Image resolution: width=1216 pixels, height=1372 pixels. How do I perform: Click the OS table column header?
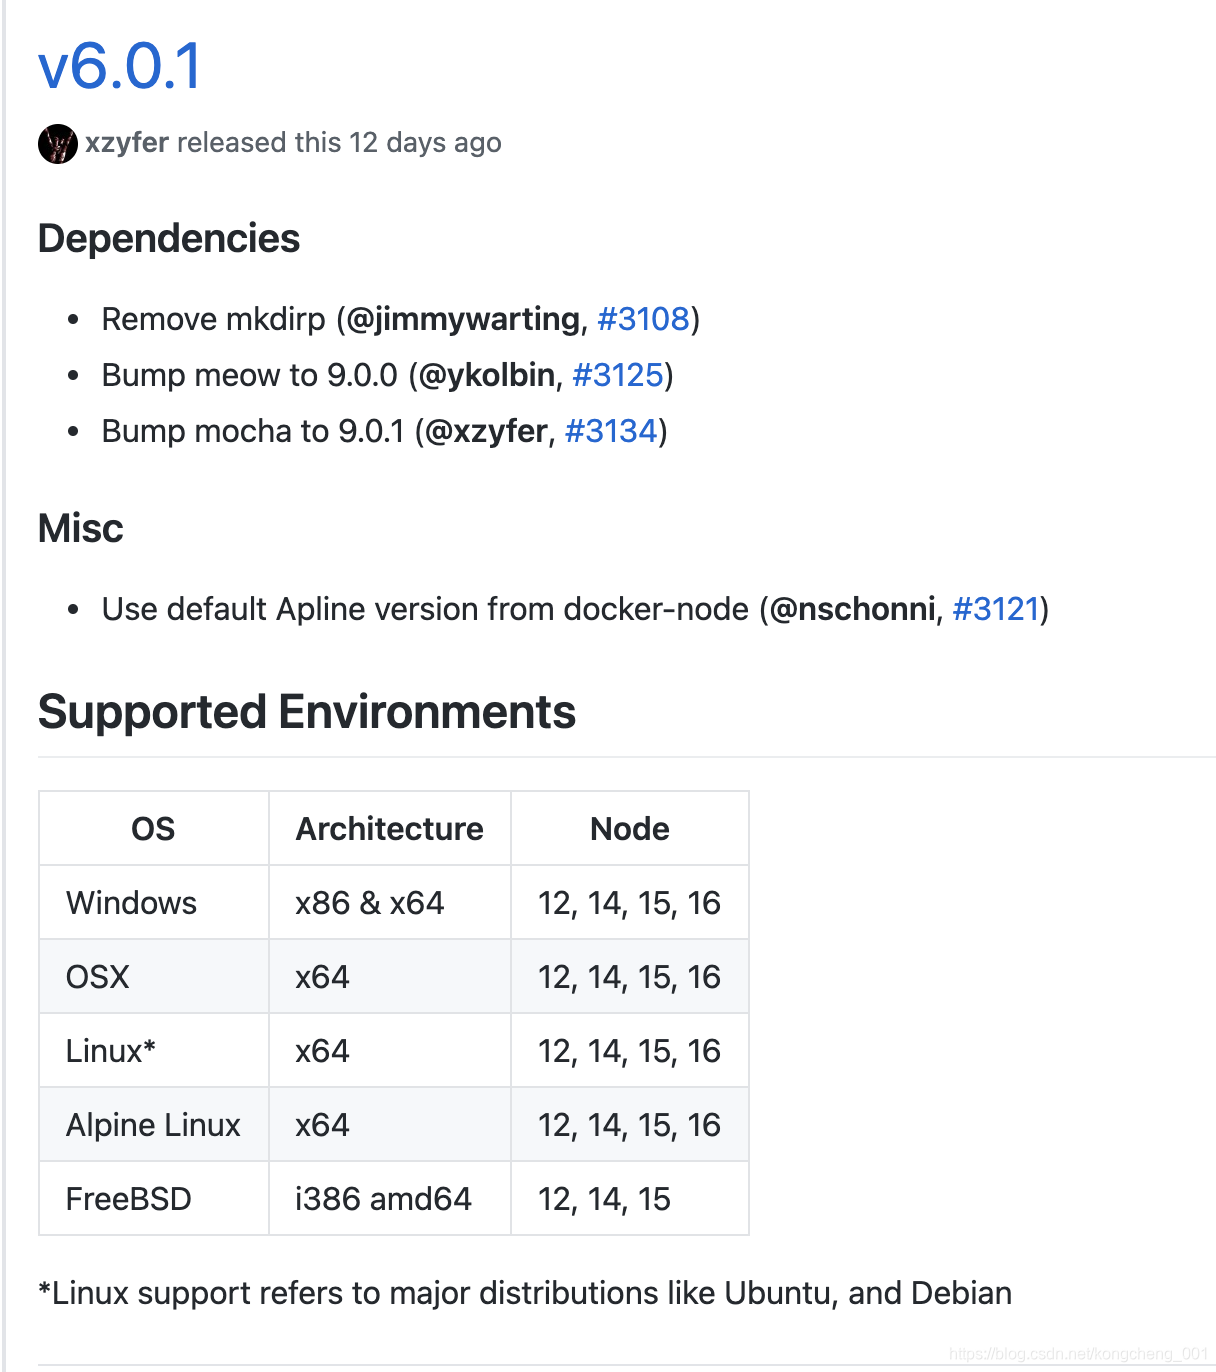(154, 828)
